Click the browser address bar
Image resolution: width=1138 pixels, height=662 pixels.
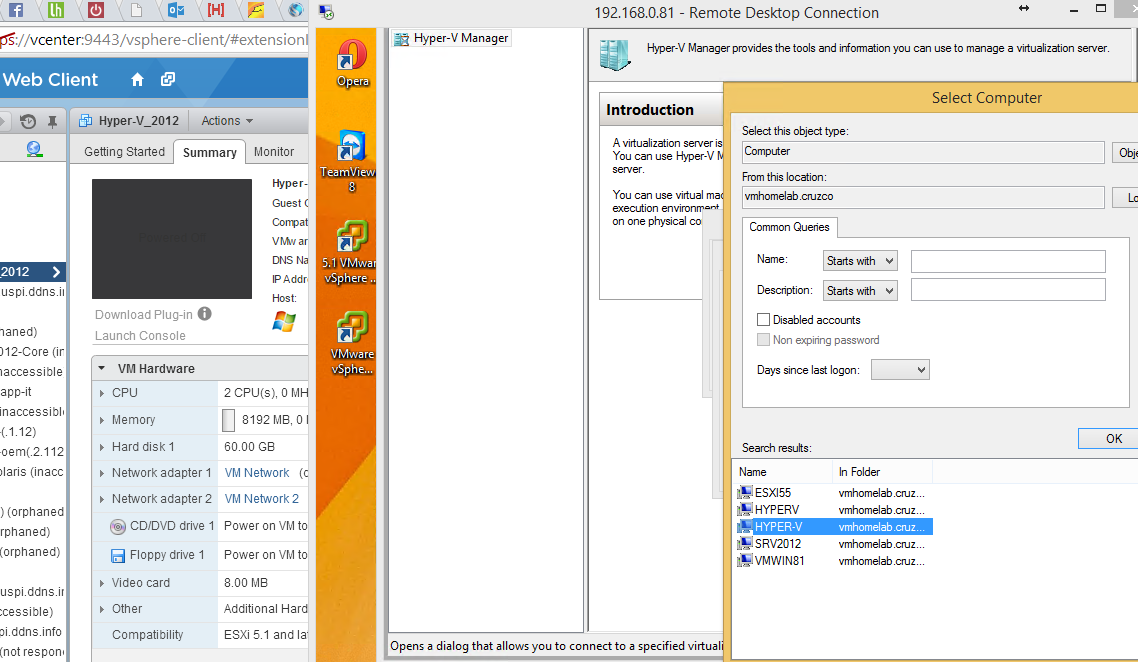click(154, 39)
